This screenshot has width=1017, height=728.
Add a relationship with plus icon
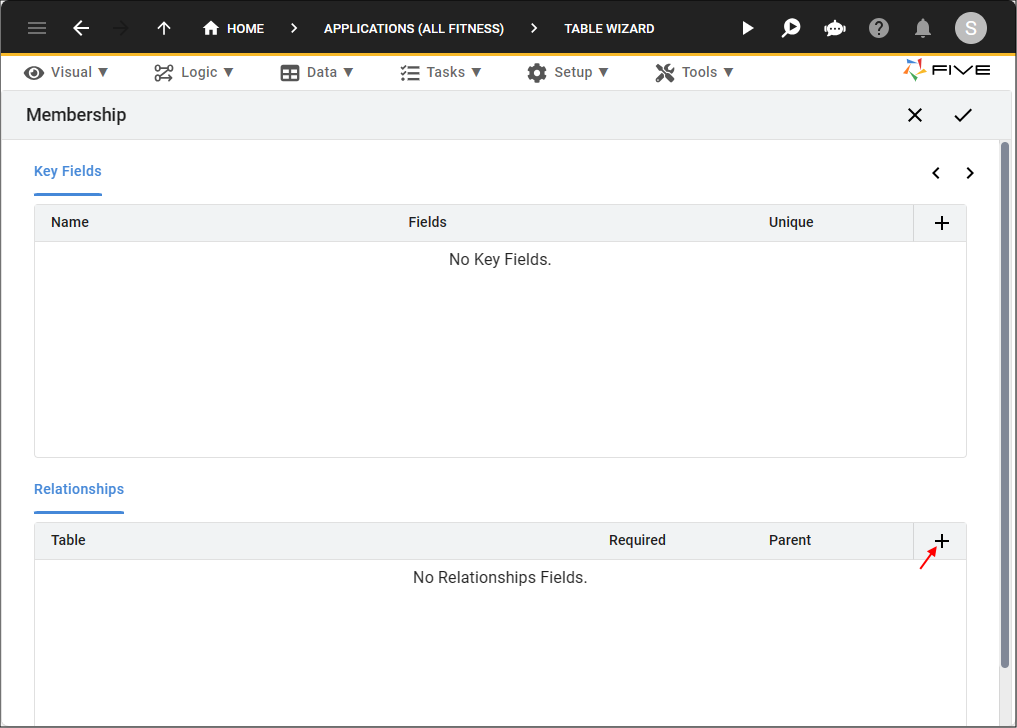[942, 541]
